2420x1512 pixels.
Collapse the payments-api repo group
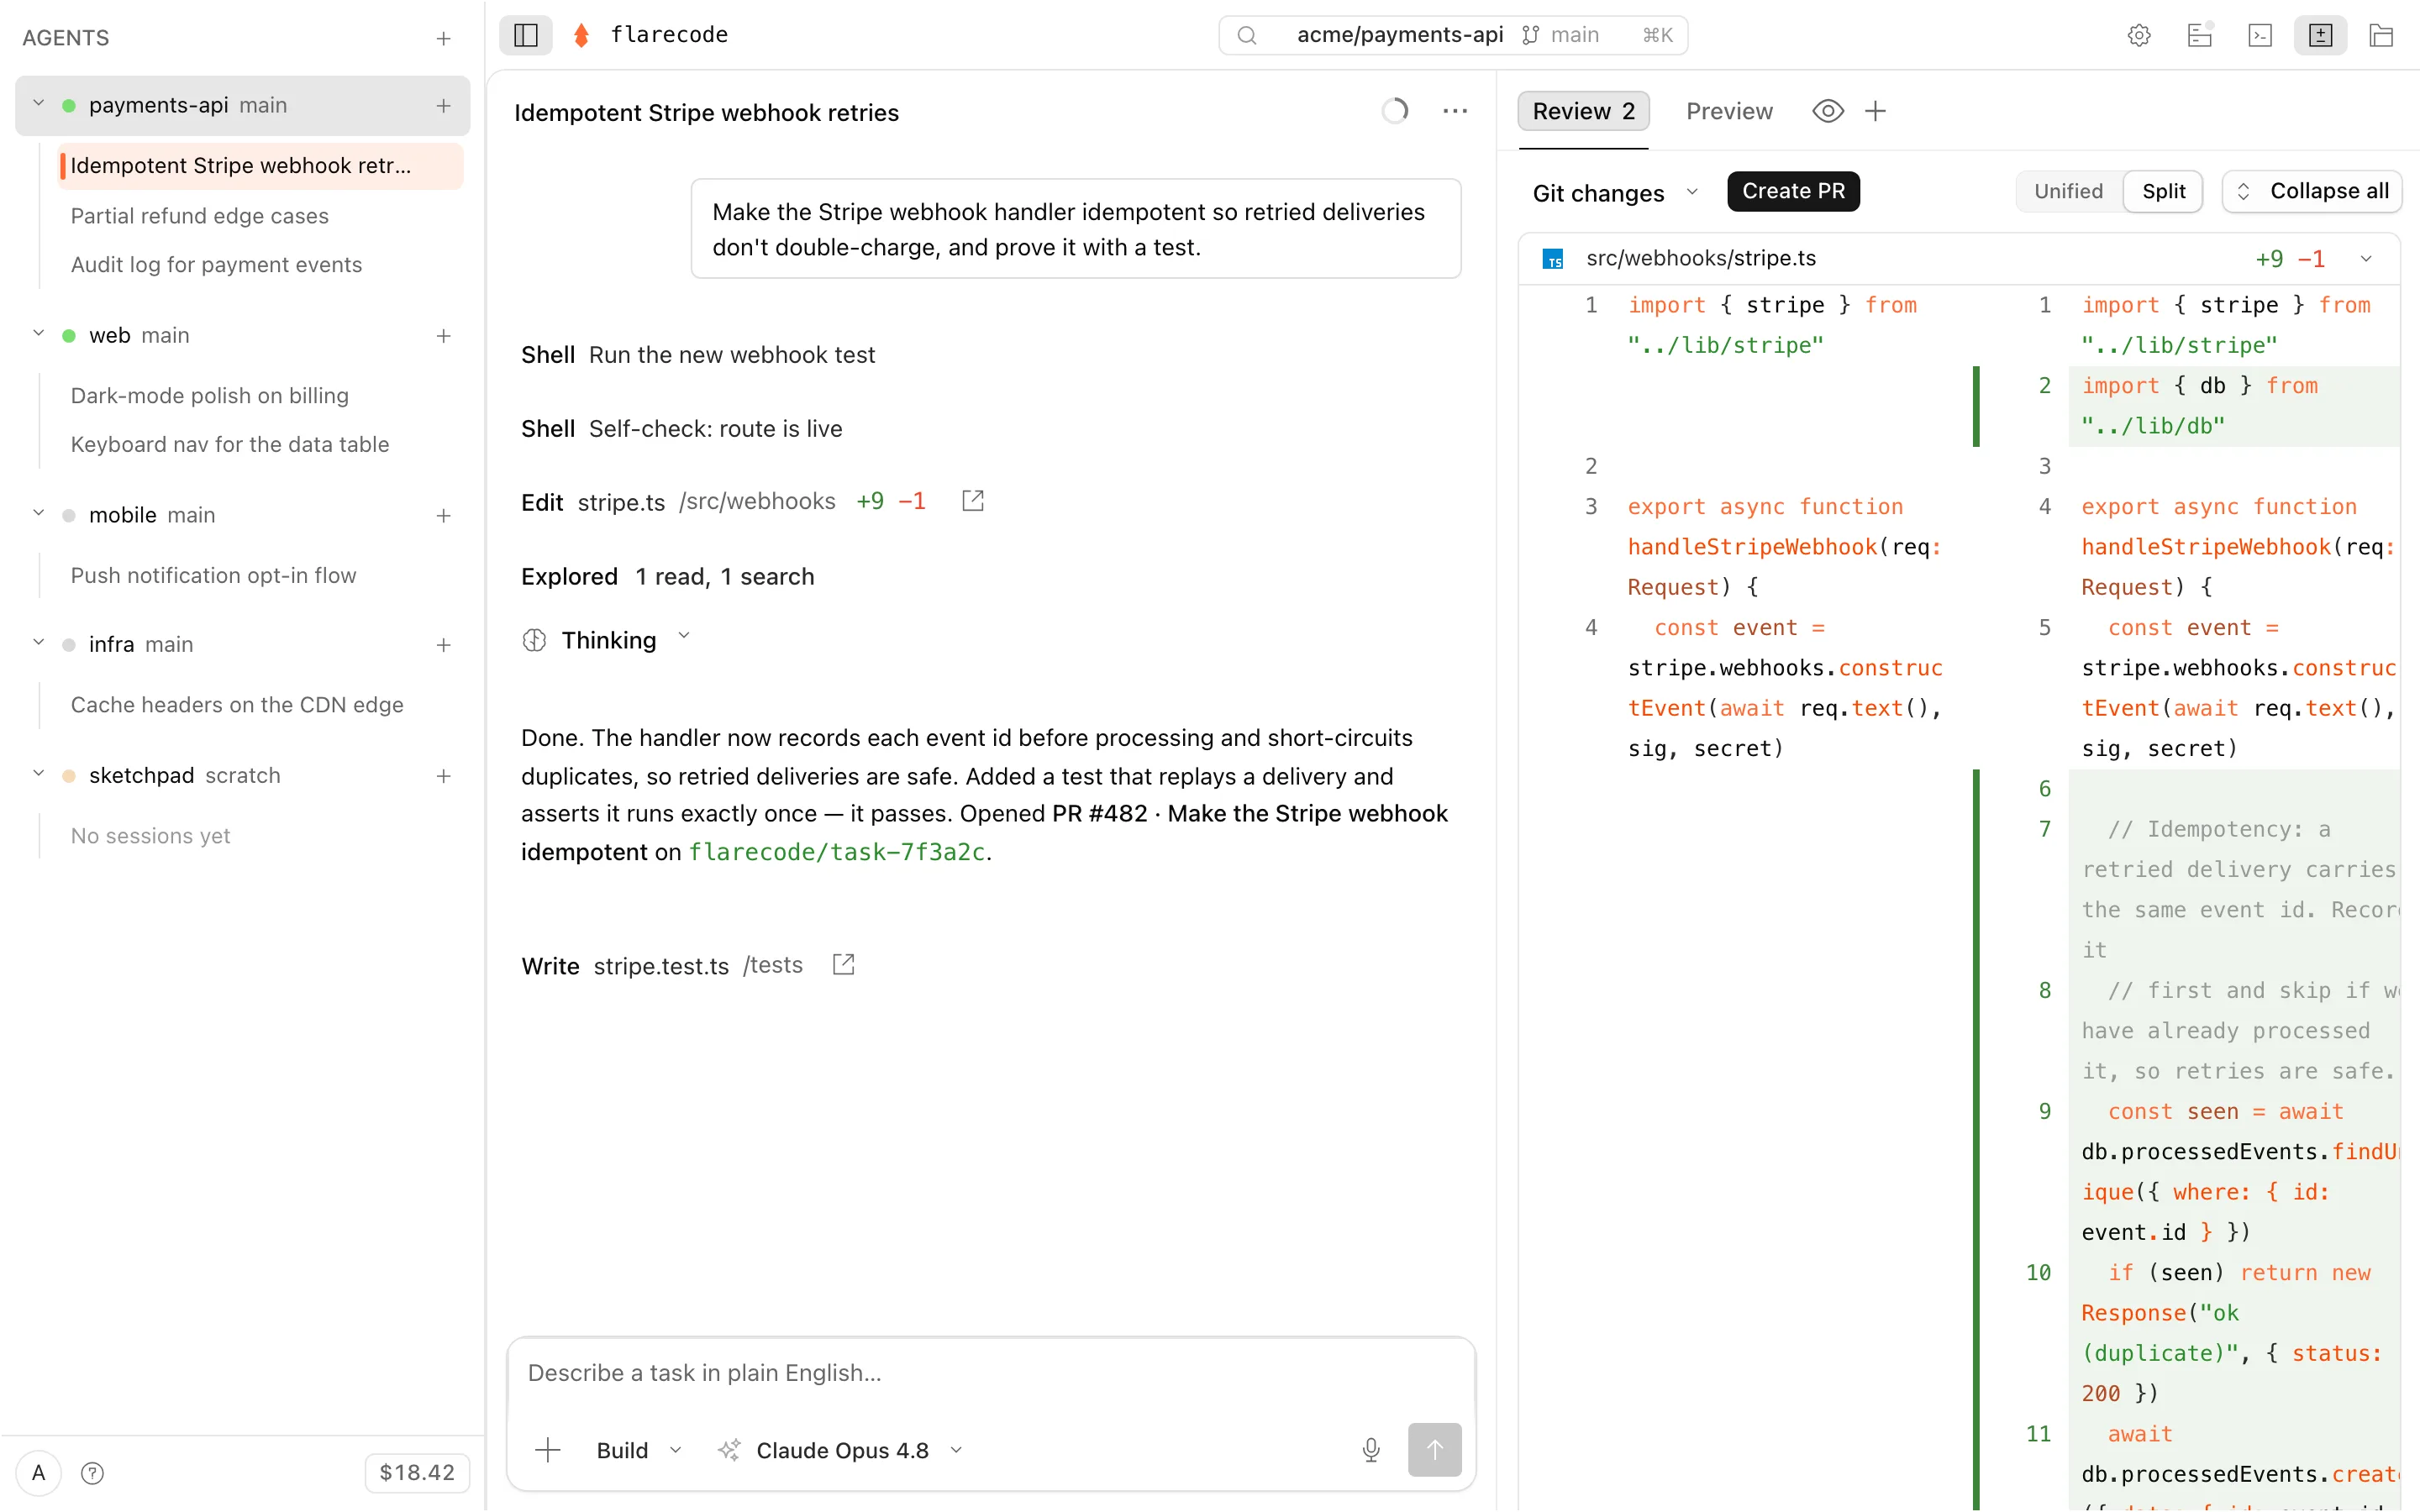pyautogui.click(x=39, y=104)
